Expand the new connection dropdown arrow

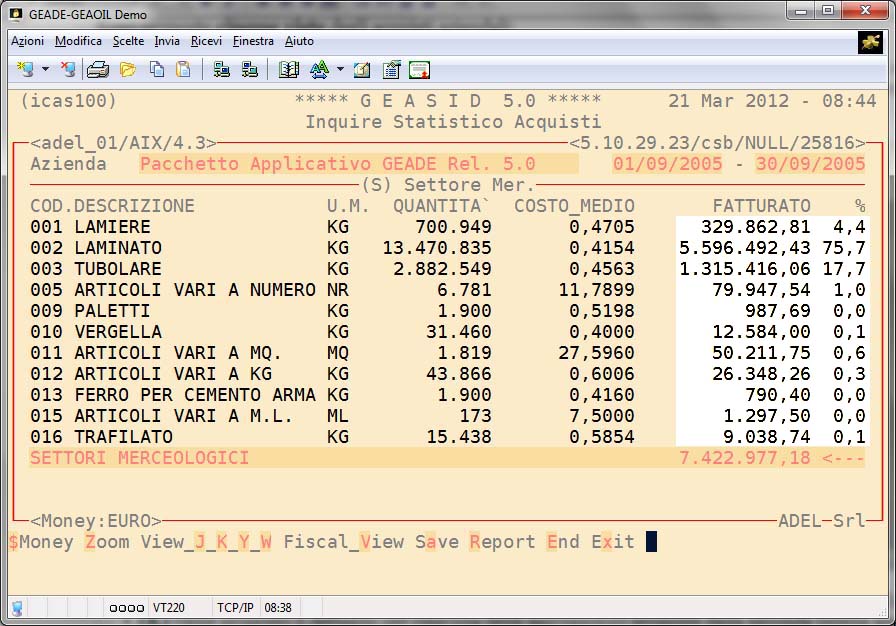click(46, 69)
